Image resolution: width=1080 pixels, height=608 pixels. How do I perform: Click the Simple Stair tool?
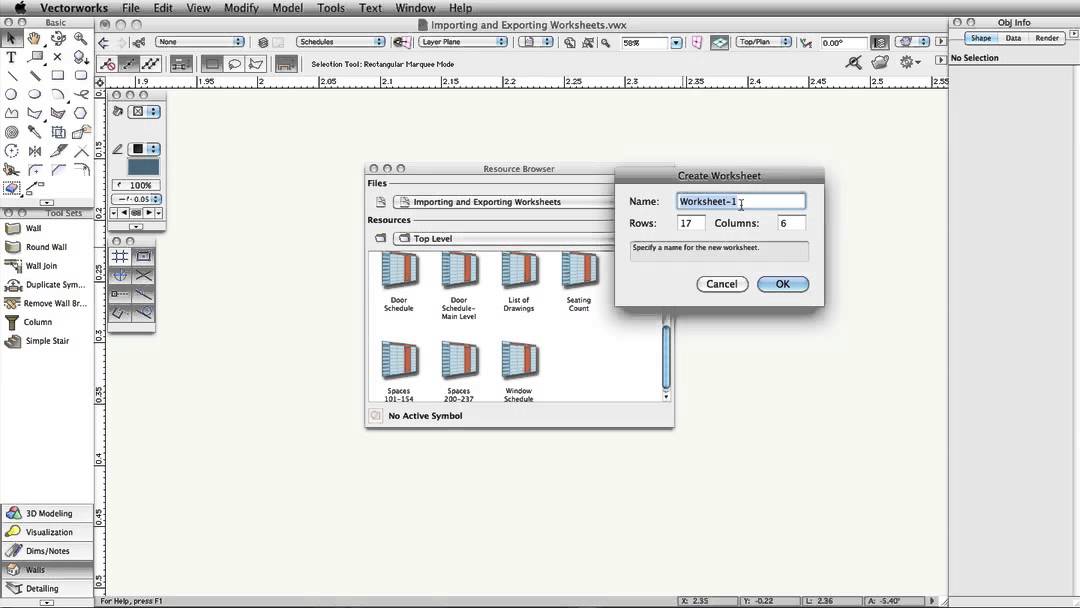tap(47, 341)
